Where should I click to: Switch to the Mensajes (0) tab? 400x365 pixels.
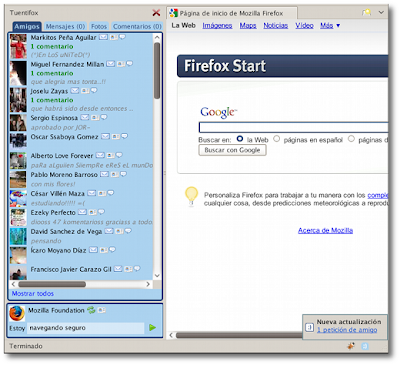pos(65,26)
